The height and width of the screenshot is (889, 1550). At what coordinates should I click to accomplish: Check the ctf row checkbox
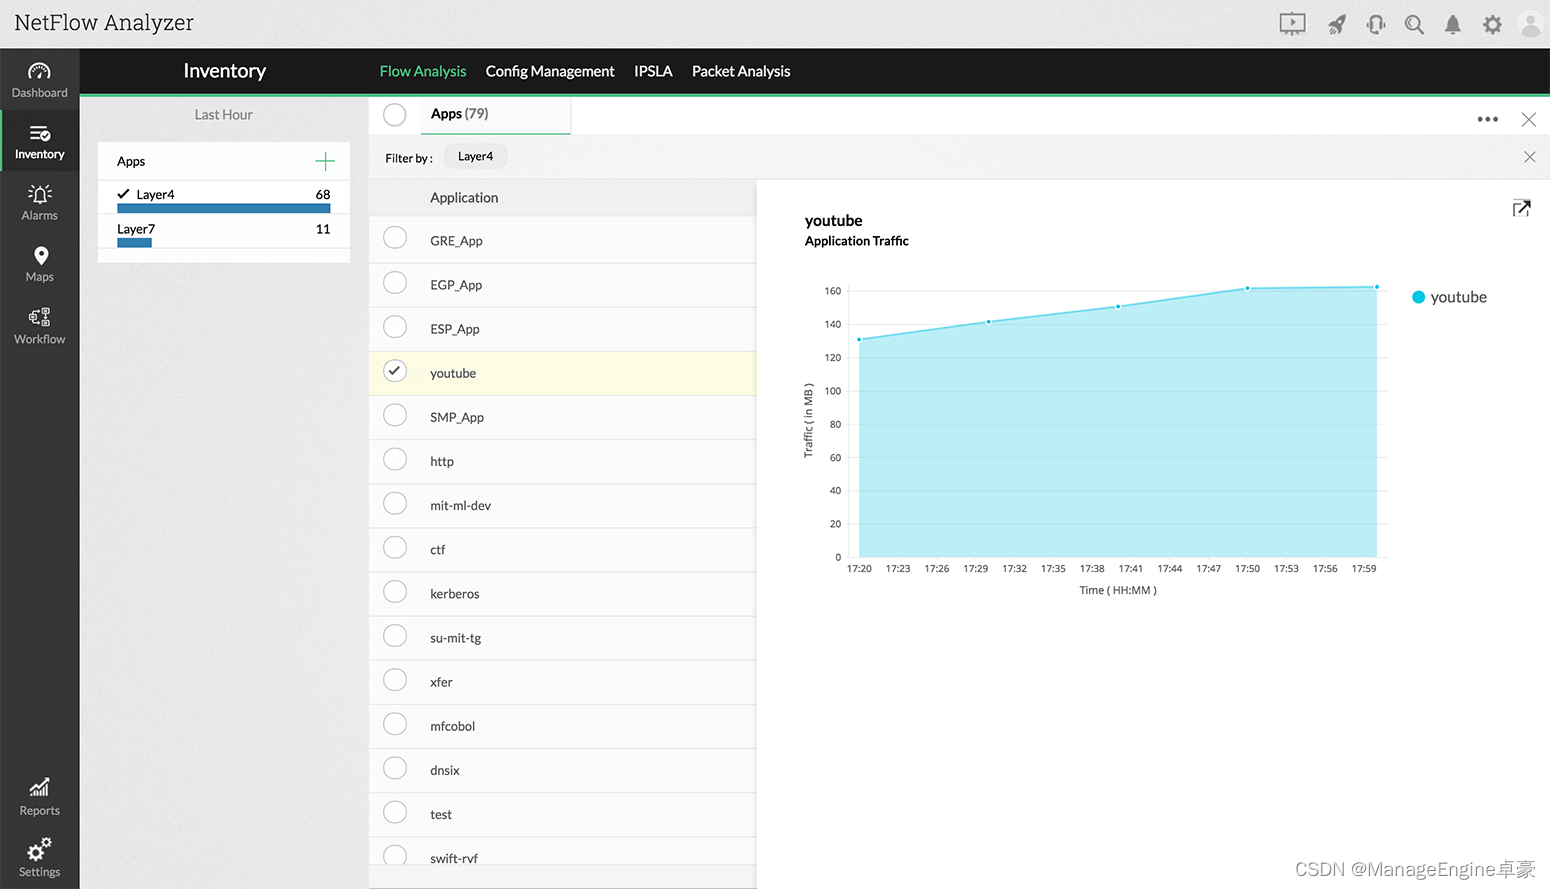395,547
